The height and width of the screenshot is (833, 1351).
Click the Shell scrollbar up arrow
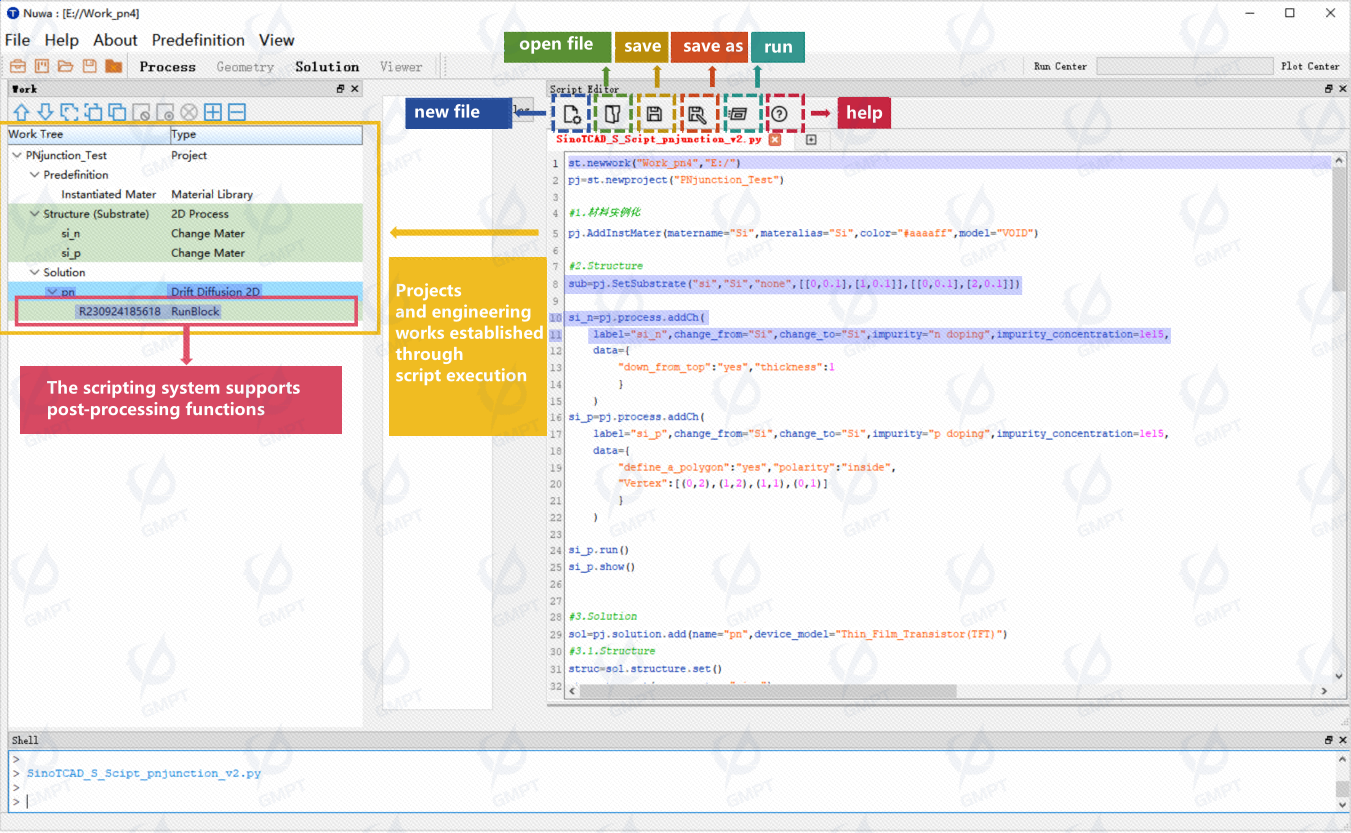(1342, 759)
